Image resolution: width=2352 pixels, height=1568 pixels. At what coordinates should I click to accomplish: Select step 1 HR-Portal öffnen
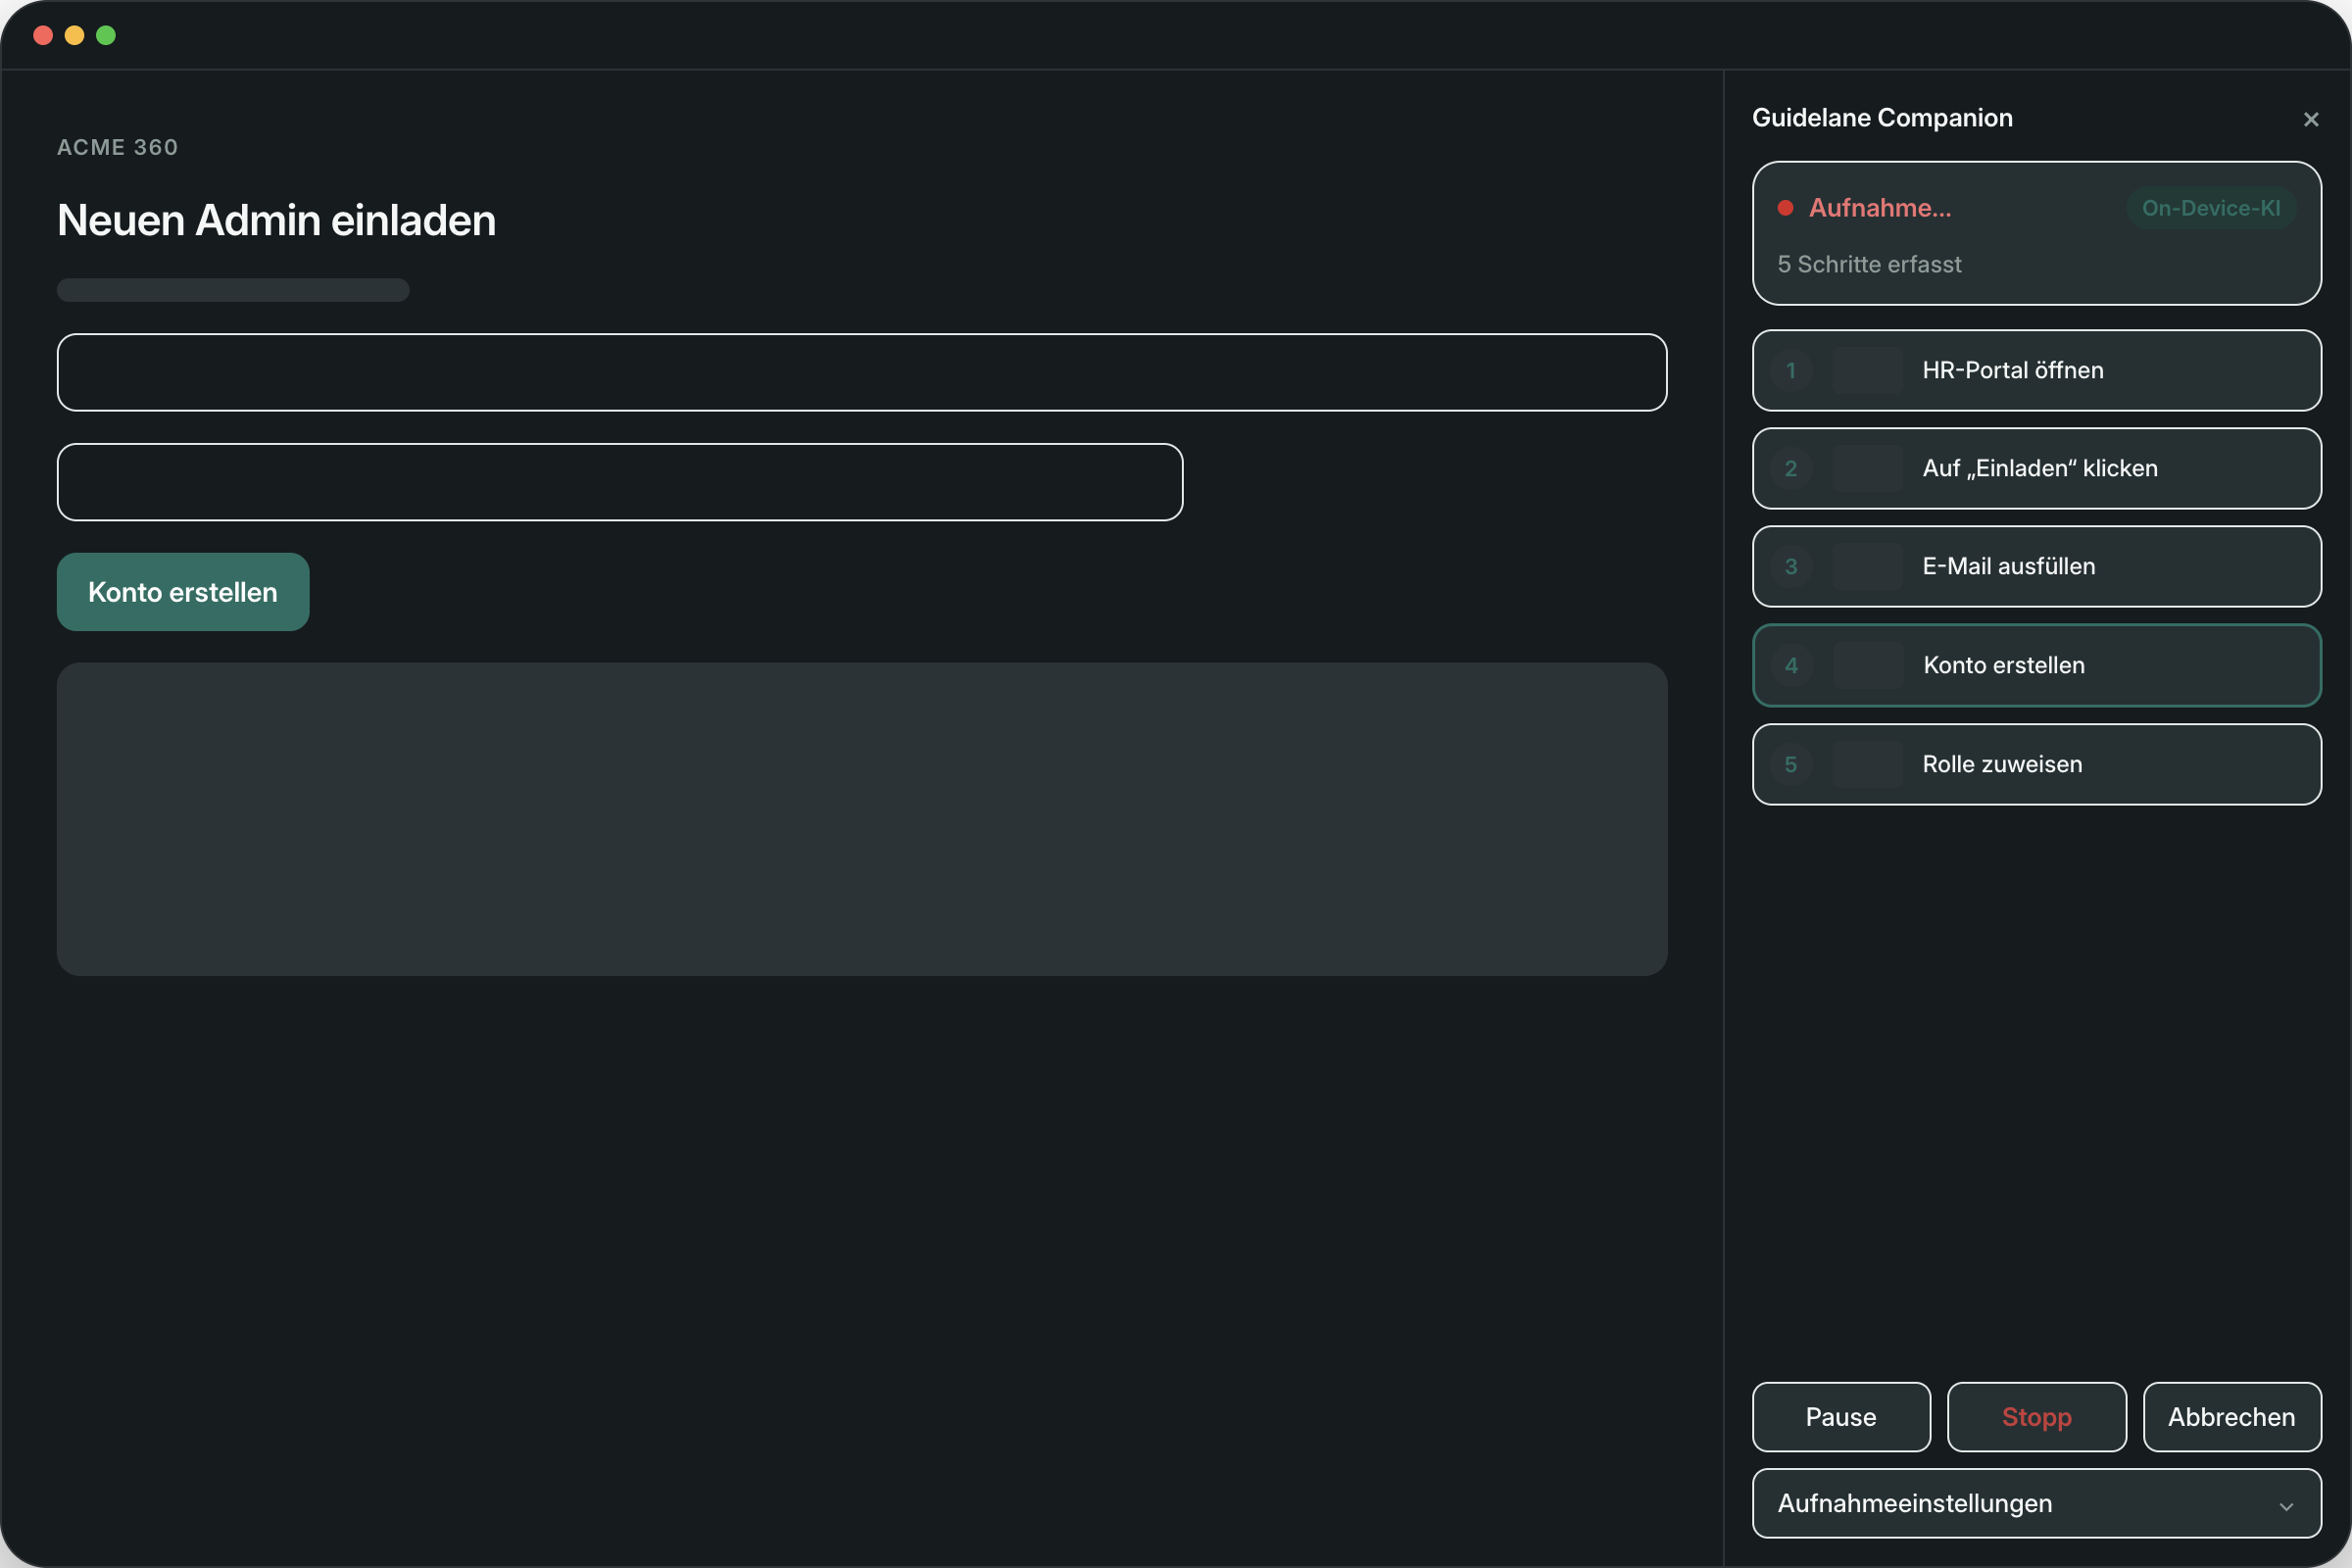point(2036,370)
